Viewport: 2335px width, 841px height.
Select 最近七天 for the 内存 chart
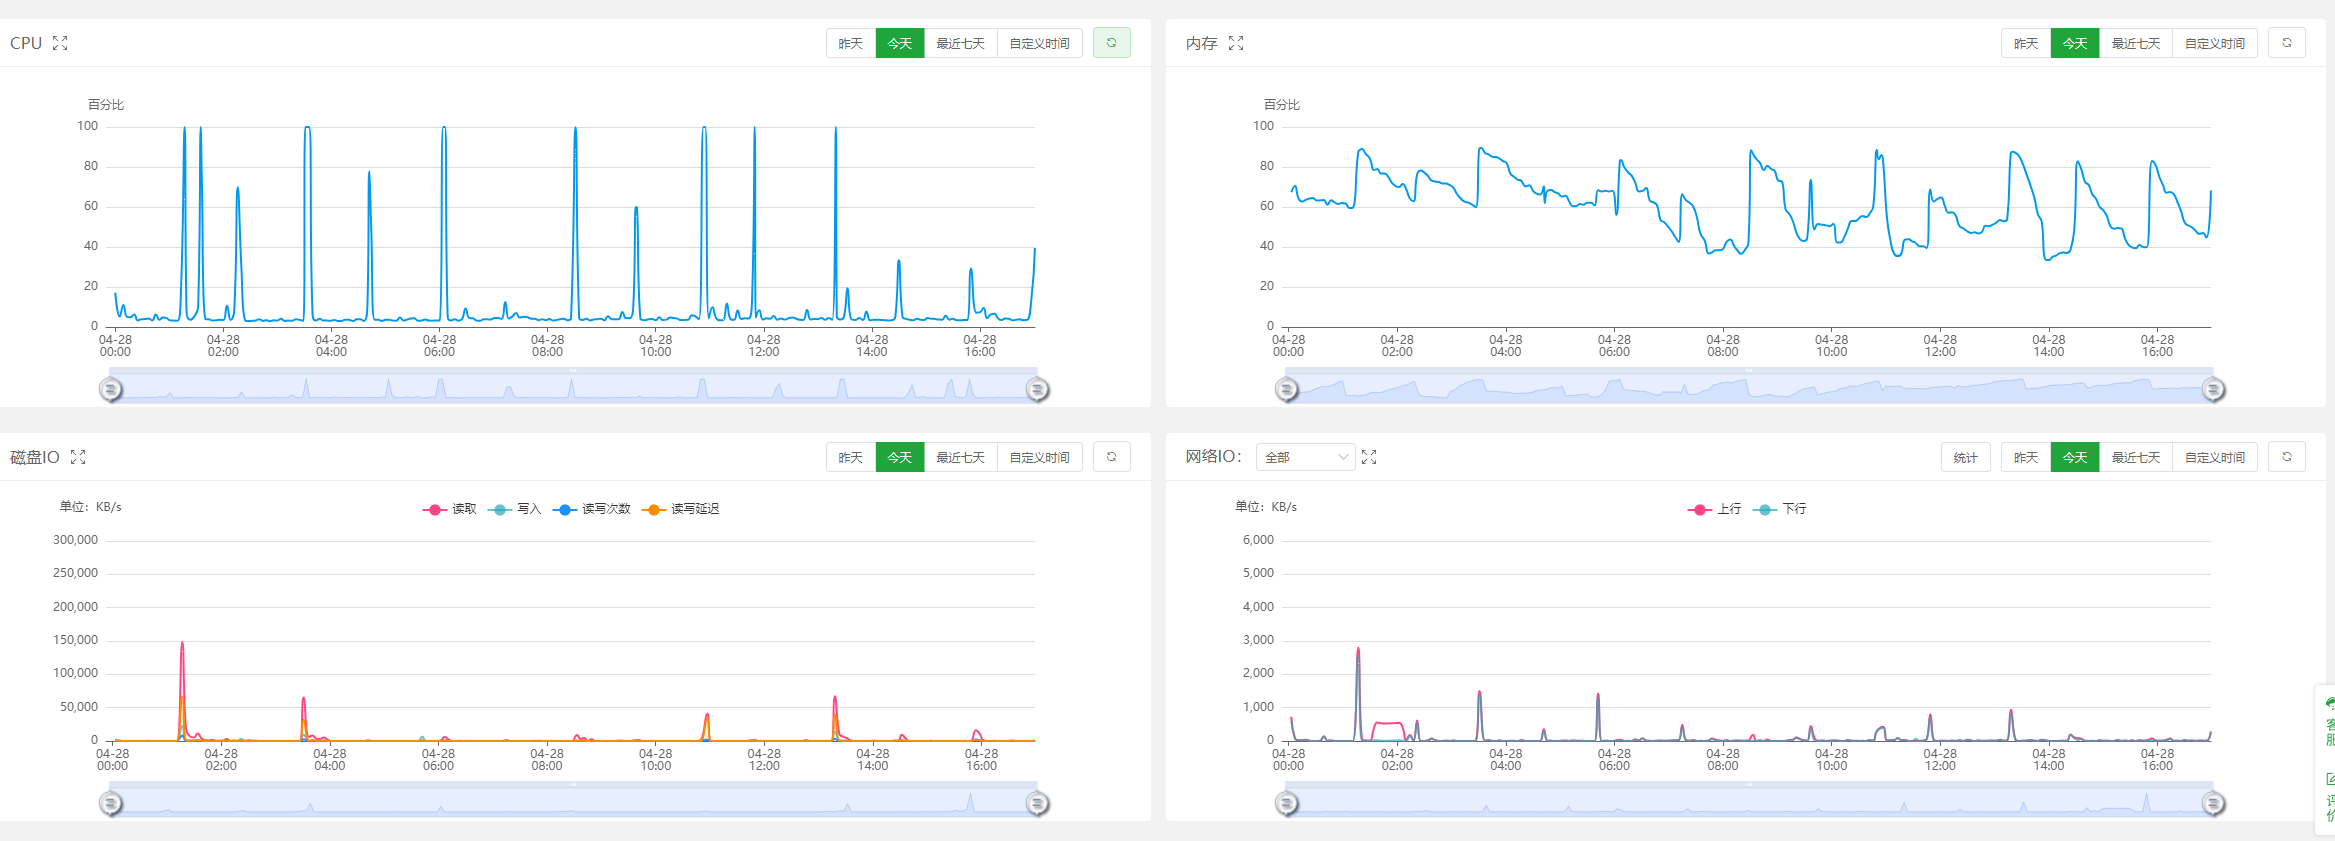(x=2136, y=43)
